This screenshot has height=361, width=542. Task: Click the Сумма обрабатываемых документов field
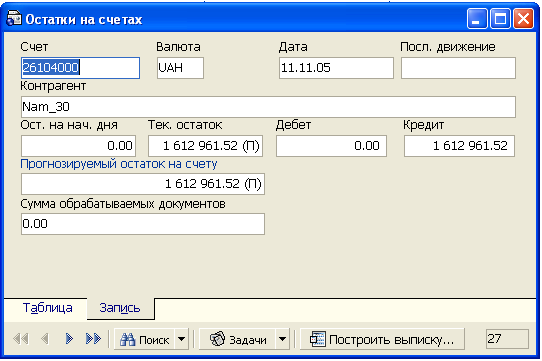click(143, 224)
